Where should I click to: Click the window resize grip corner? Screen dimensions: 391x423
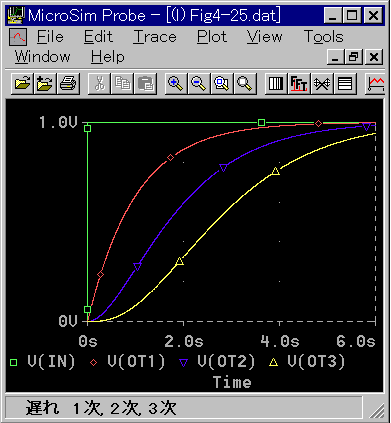point(377,410)
